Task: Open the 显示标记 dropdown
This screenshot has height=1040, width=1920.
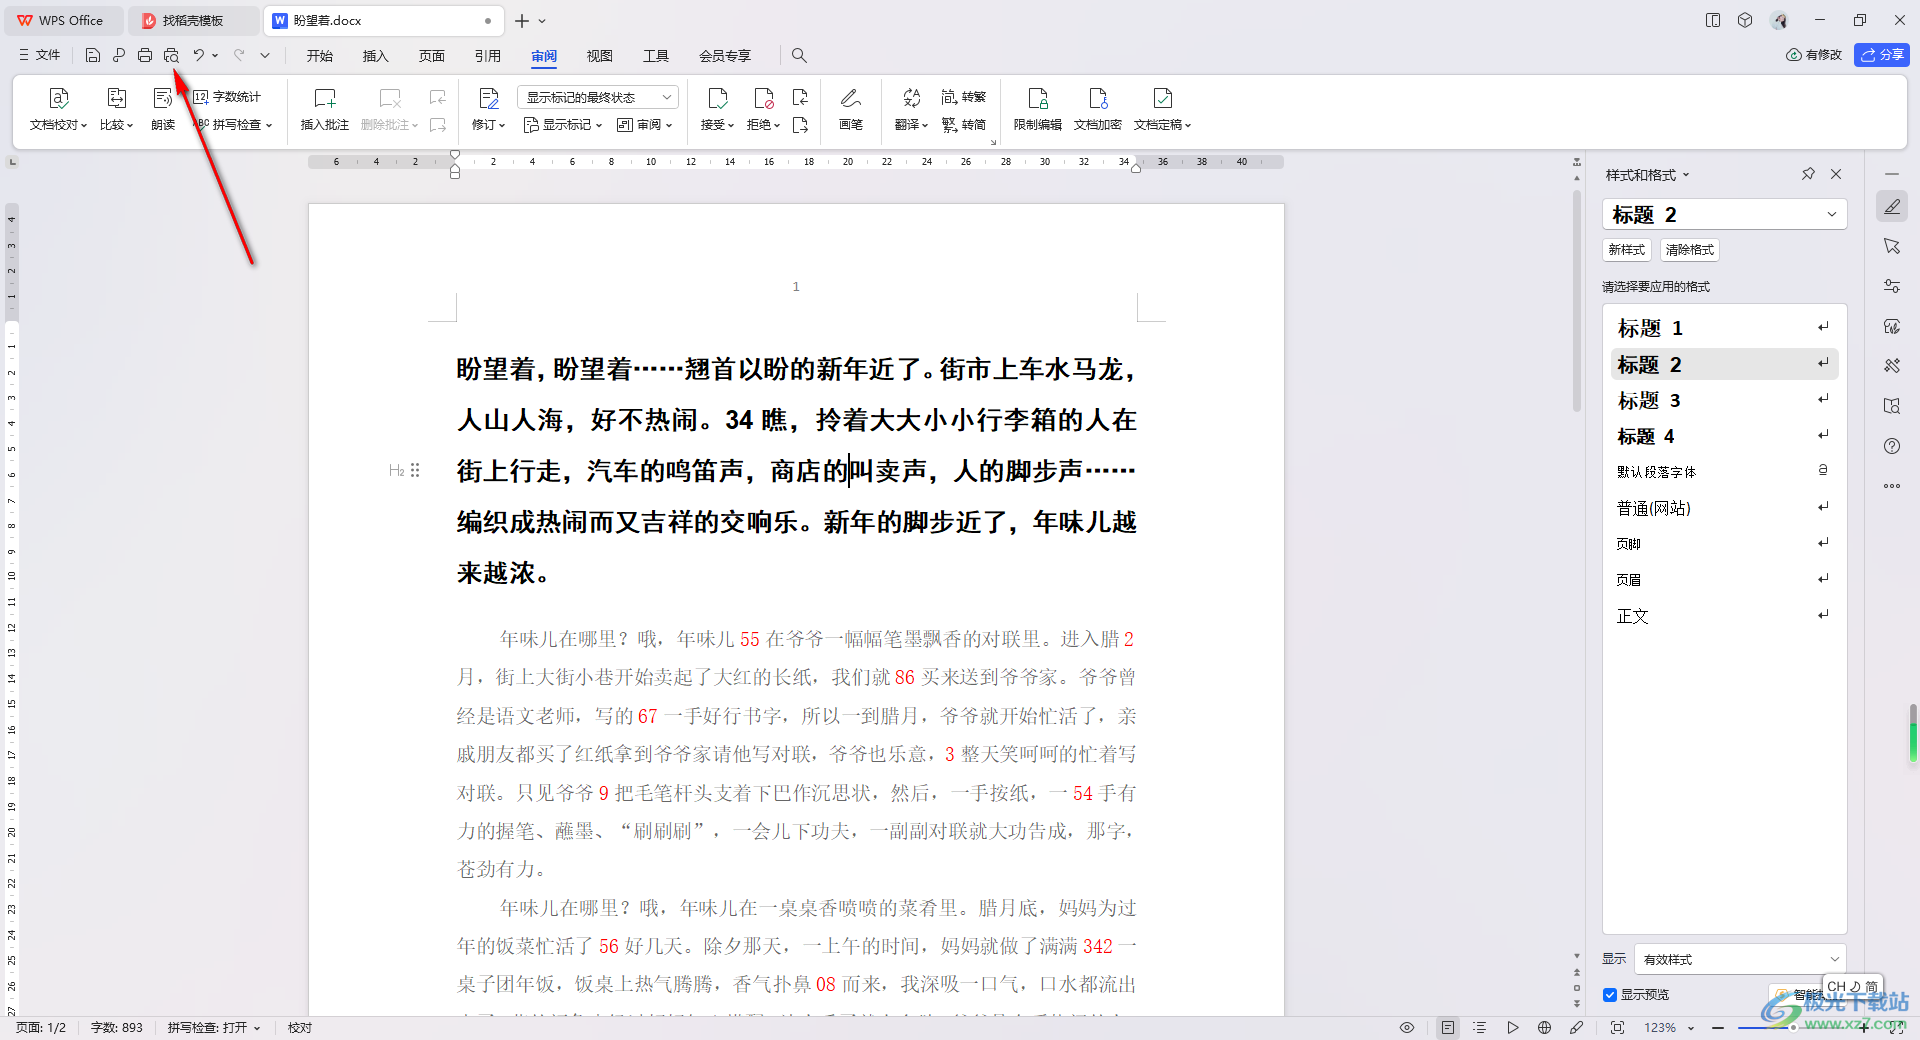Action: tap(563, 125)
